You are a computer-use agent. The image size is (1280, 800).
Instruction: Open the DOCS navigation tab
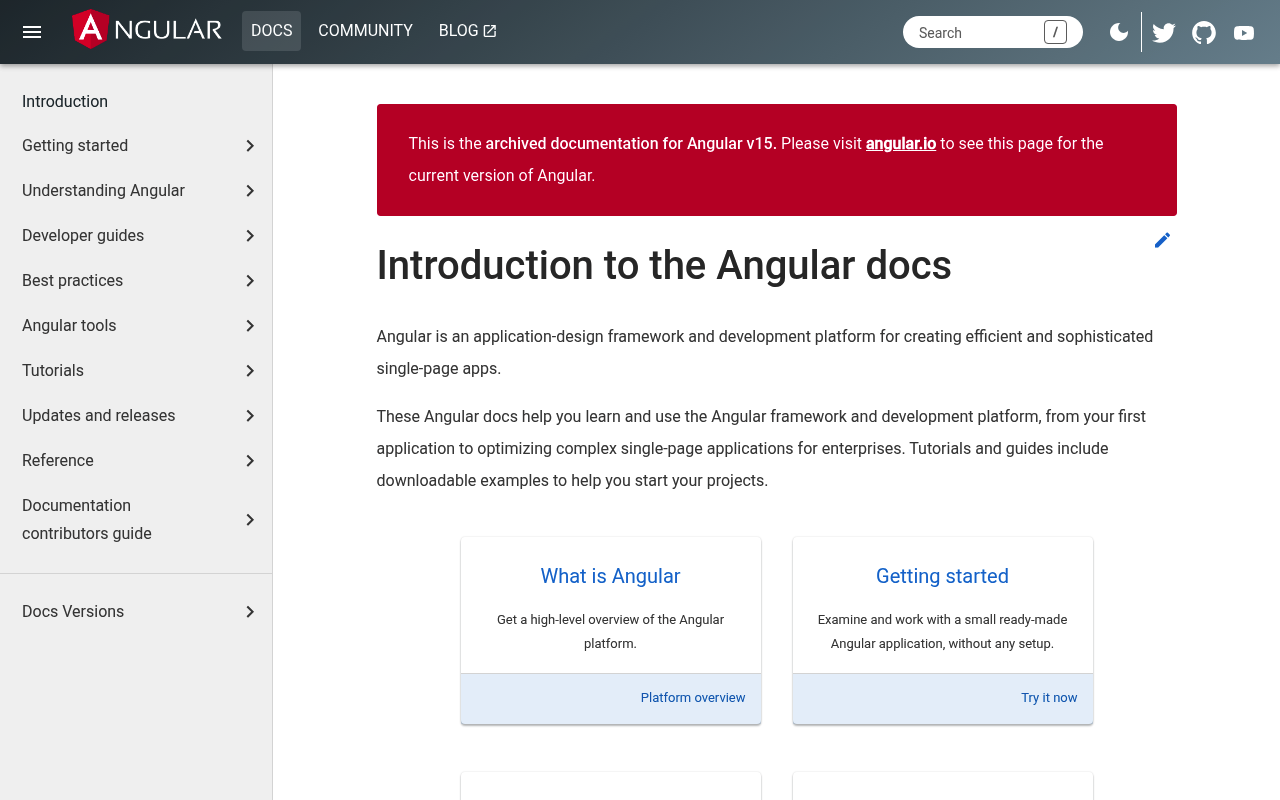click(x=271, y=31)
